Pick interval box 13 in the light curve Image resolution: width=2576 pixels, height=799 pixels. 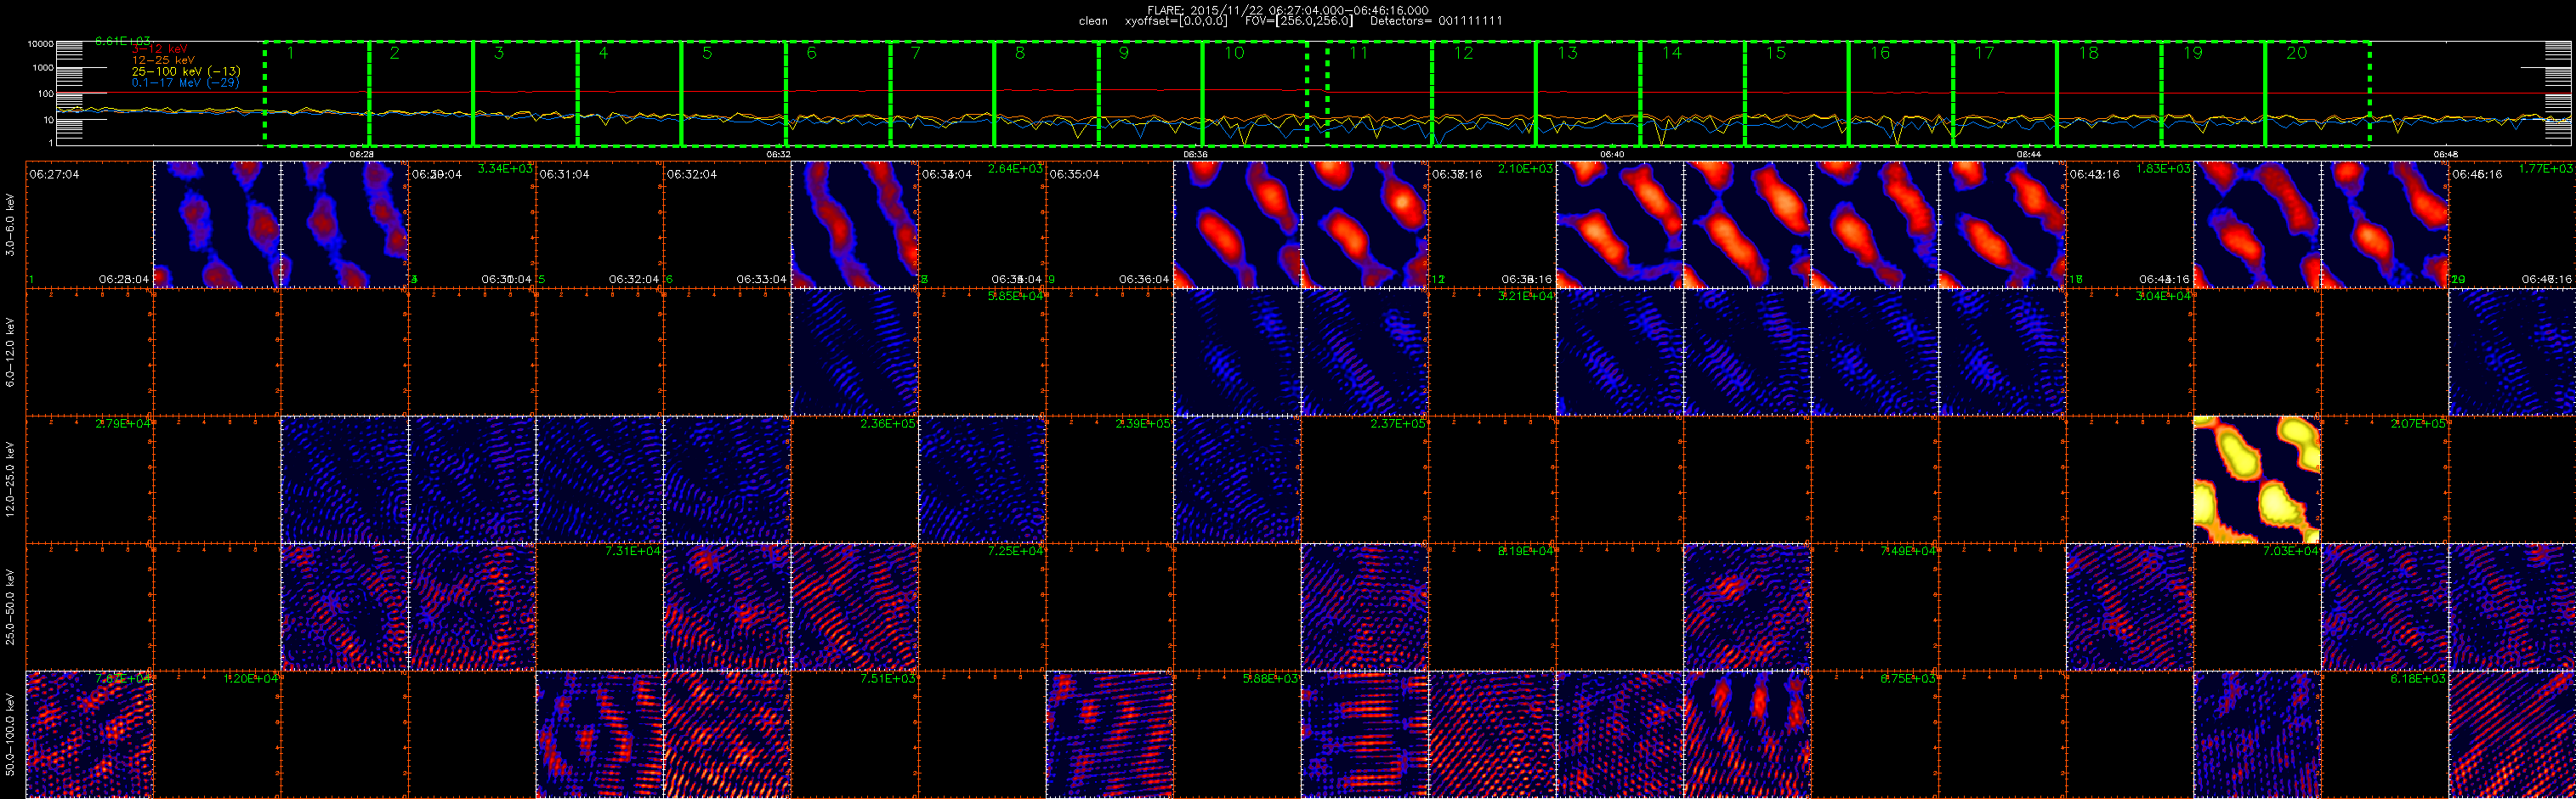1588,94
